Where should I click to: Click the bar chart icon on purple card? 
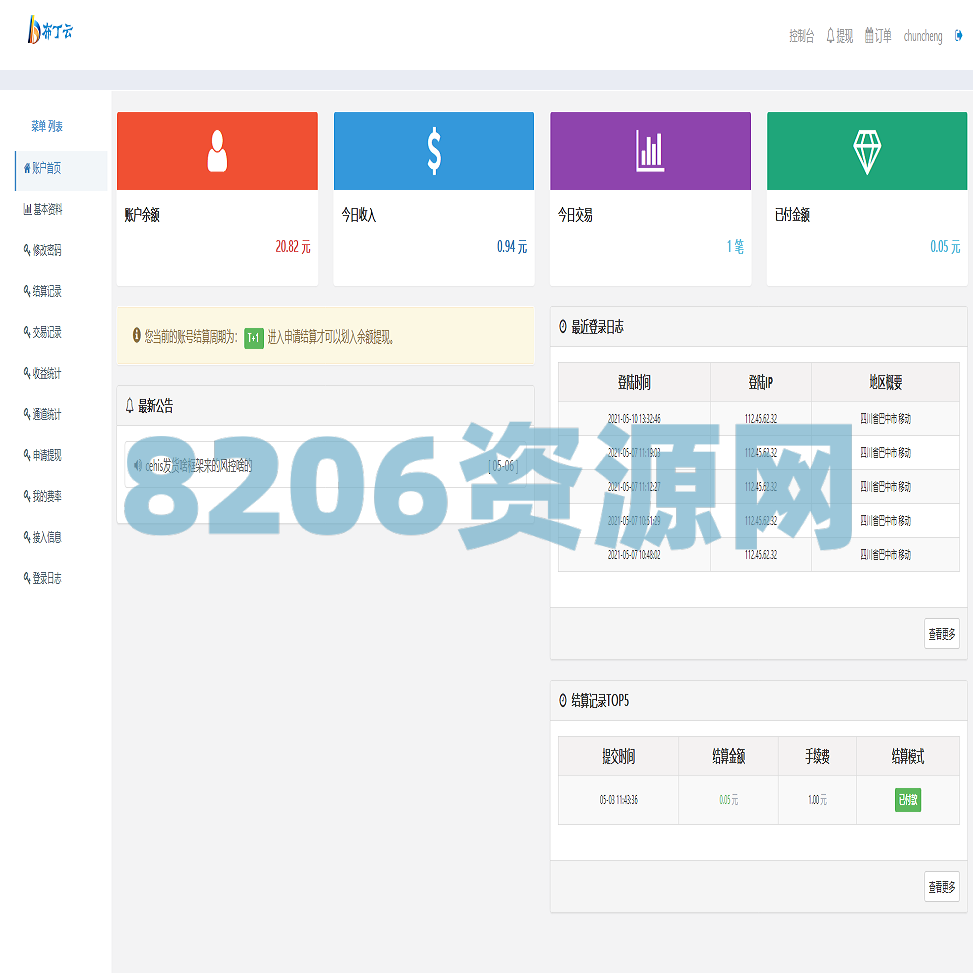tap(650, 151)
